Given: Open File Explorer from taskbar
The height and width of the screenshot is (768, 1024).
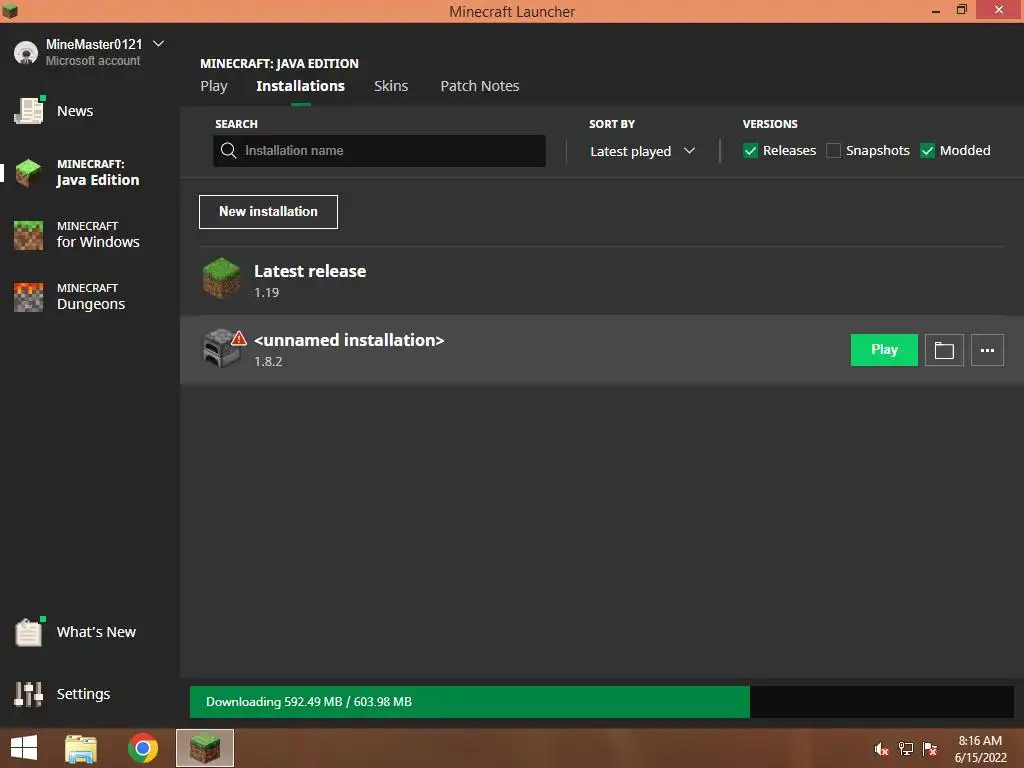Looking at the screenshot, I should [81, 748].
